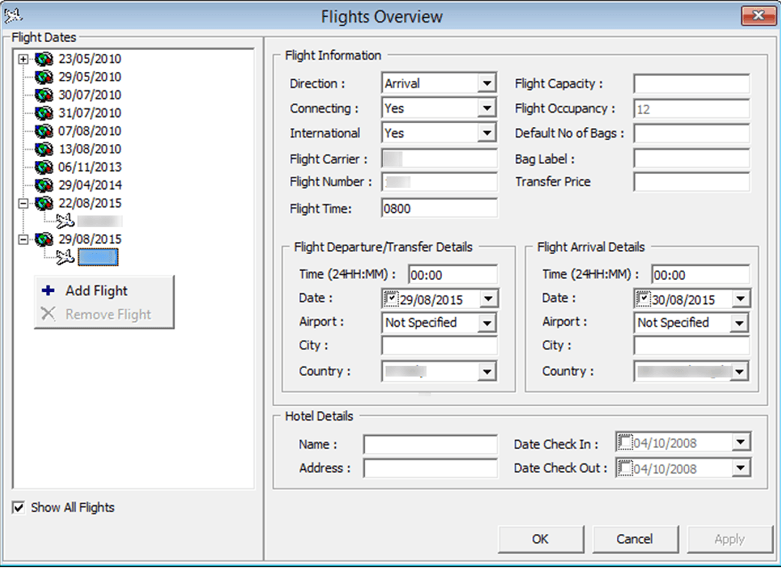Click the Flight Time field showing 0800

439,208
